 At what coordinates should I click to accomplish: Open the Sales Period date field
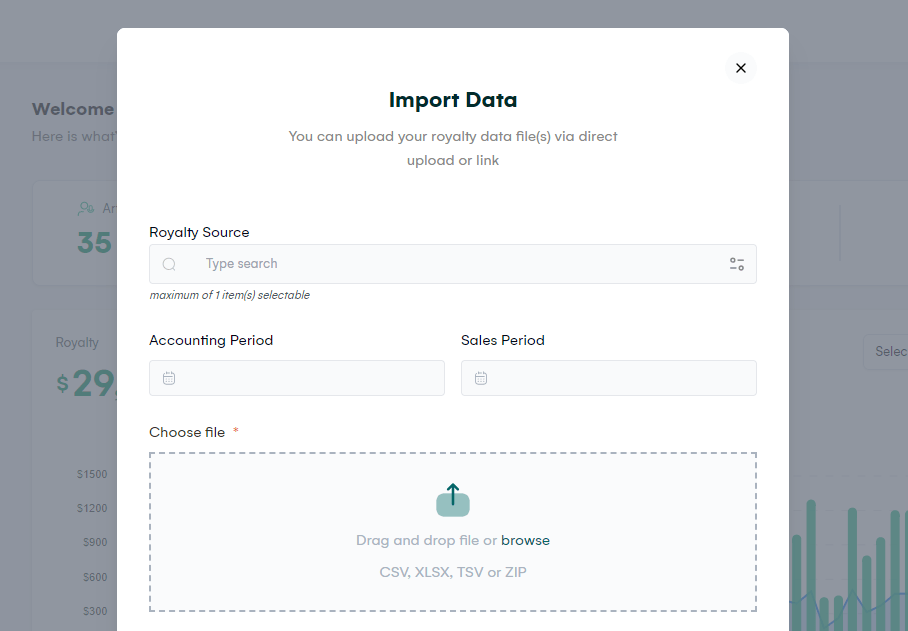click(x=609, y=378)
